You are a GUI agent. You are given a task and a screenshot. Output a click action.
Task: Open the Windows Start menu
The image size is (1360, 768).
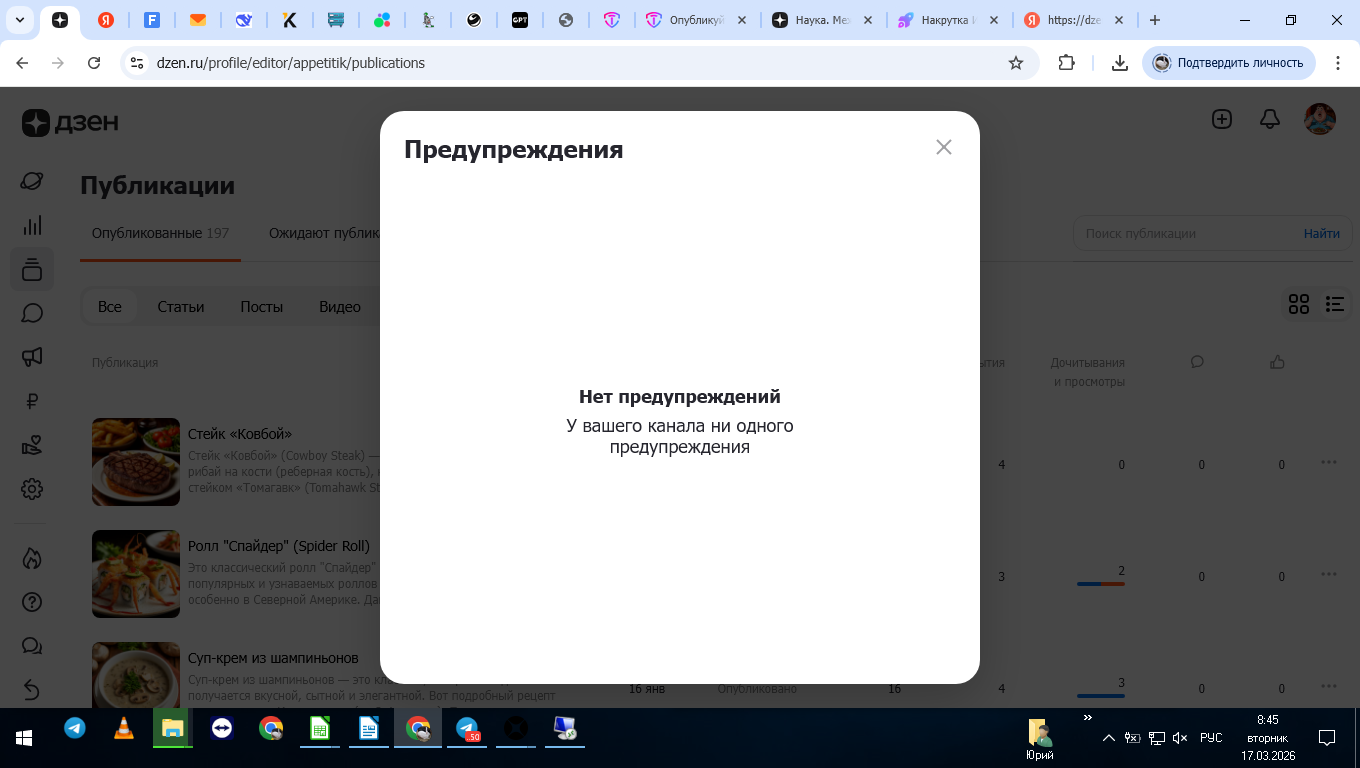coord(24,738)
